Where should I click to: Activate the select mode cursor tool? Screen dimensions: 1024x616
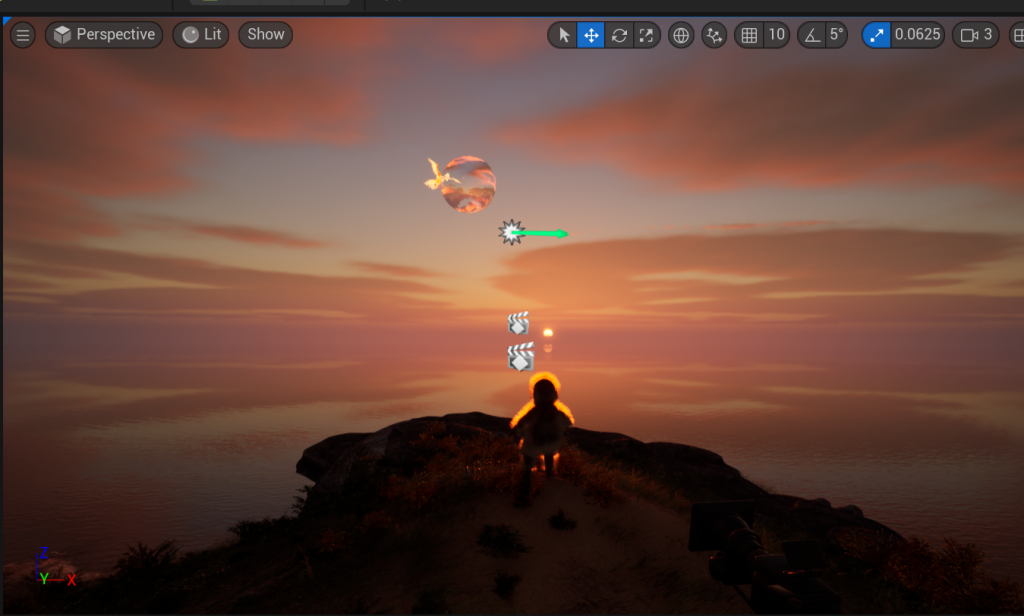coord(563,35)
